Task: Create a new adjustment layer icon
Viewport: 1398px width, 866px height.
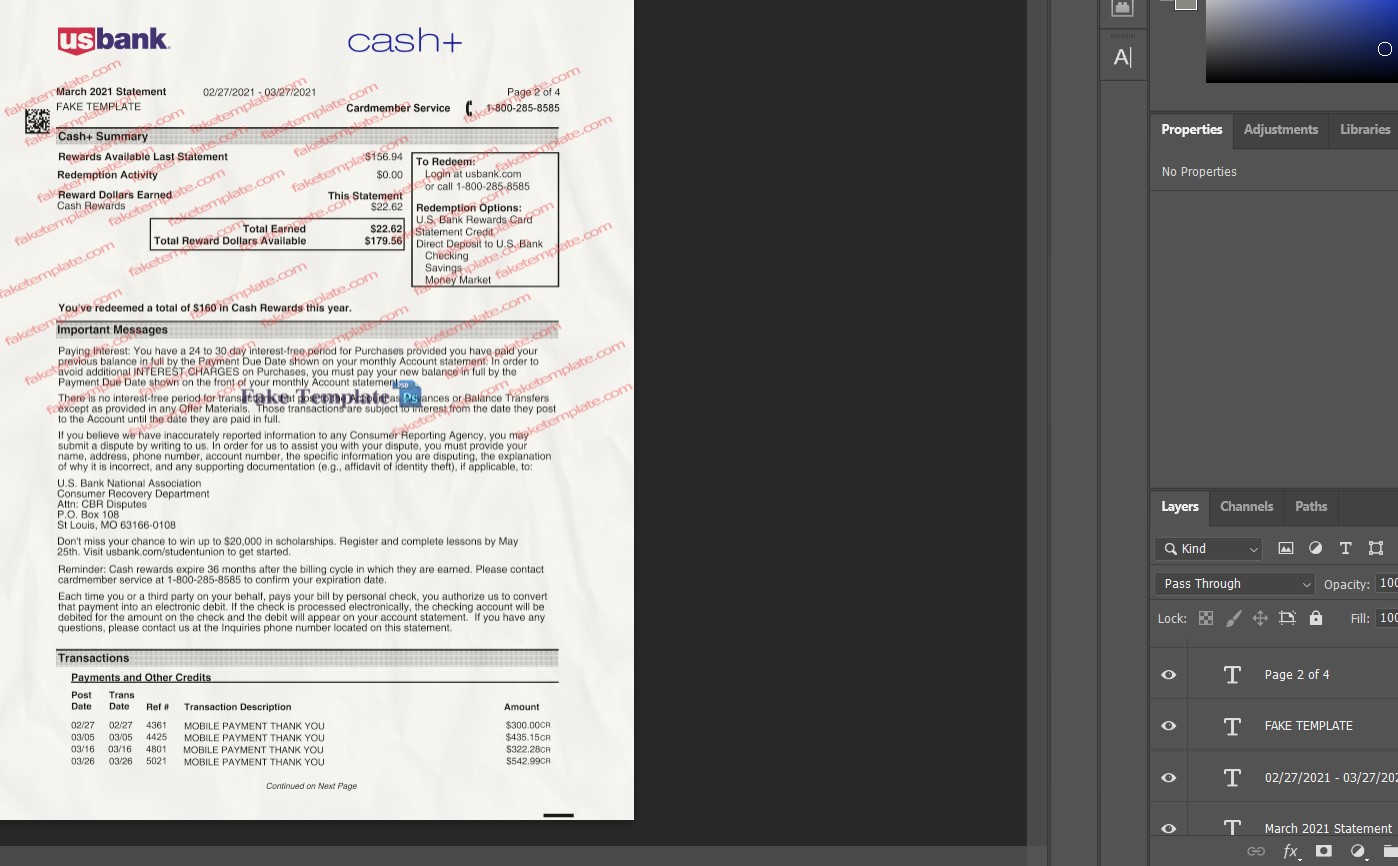Action: pyautogui.click(x=1358, y=851)
